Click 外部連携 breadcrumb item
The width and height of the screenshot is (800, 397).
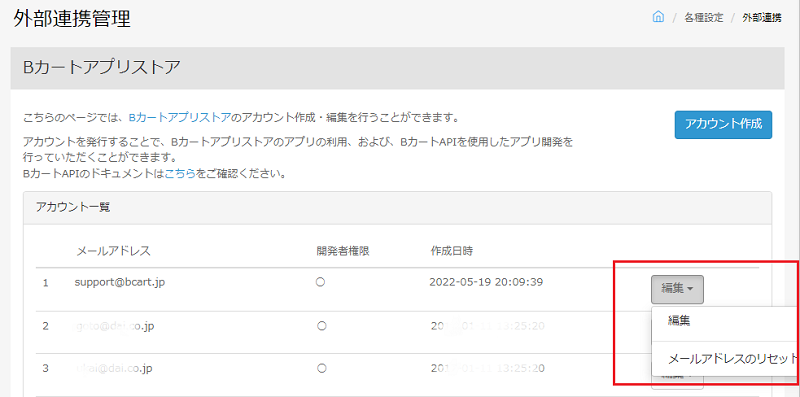(761, 18)
